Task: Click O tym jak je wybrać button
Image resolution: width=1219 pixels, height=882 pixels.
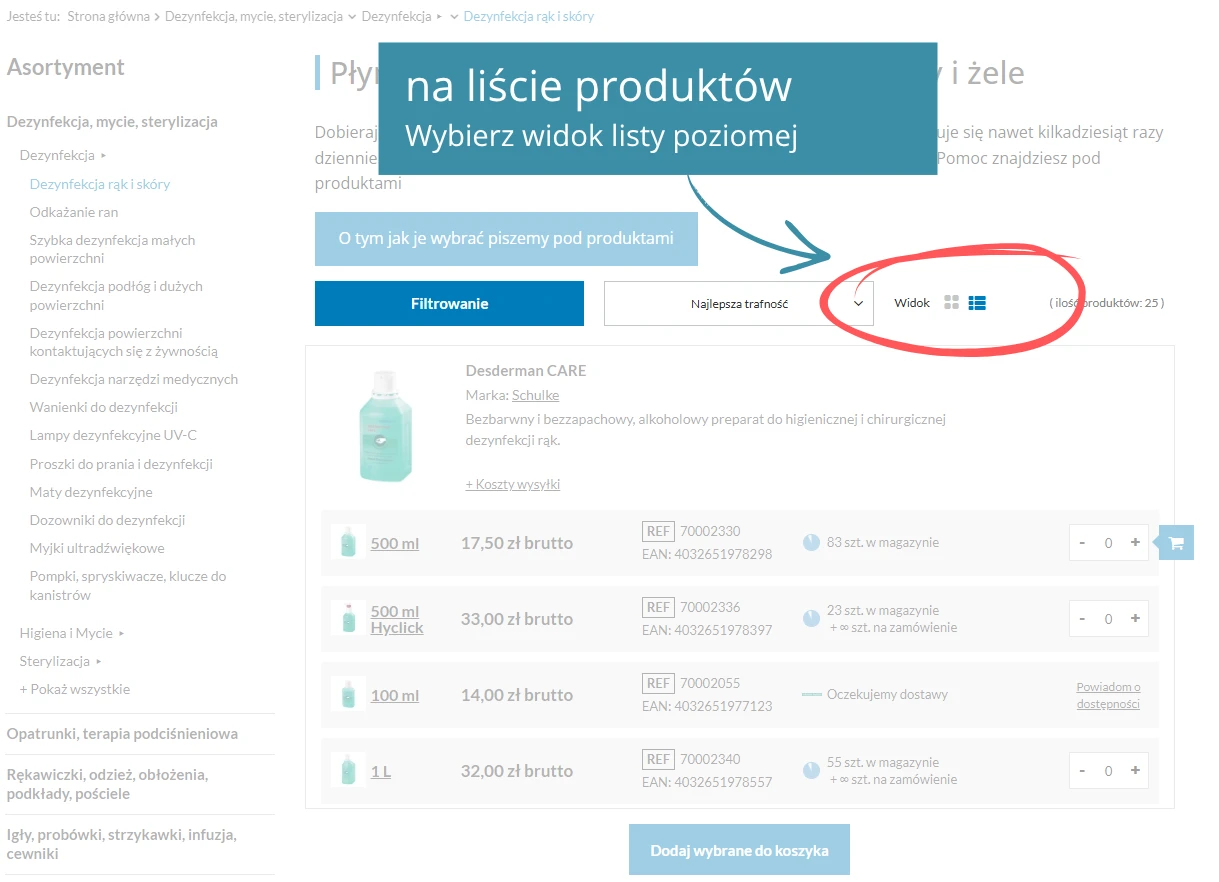Action: pos(506,239)
